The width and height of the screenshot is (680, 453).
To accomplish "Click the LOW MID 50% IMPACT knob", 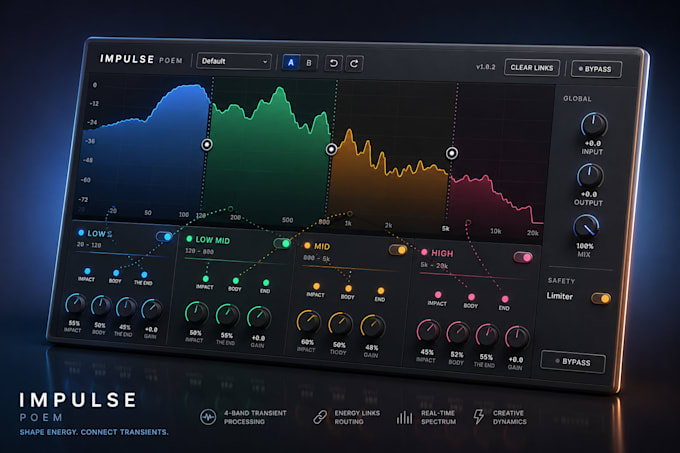I will pos(196,313).
